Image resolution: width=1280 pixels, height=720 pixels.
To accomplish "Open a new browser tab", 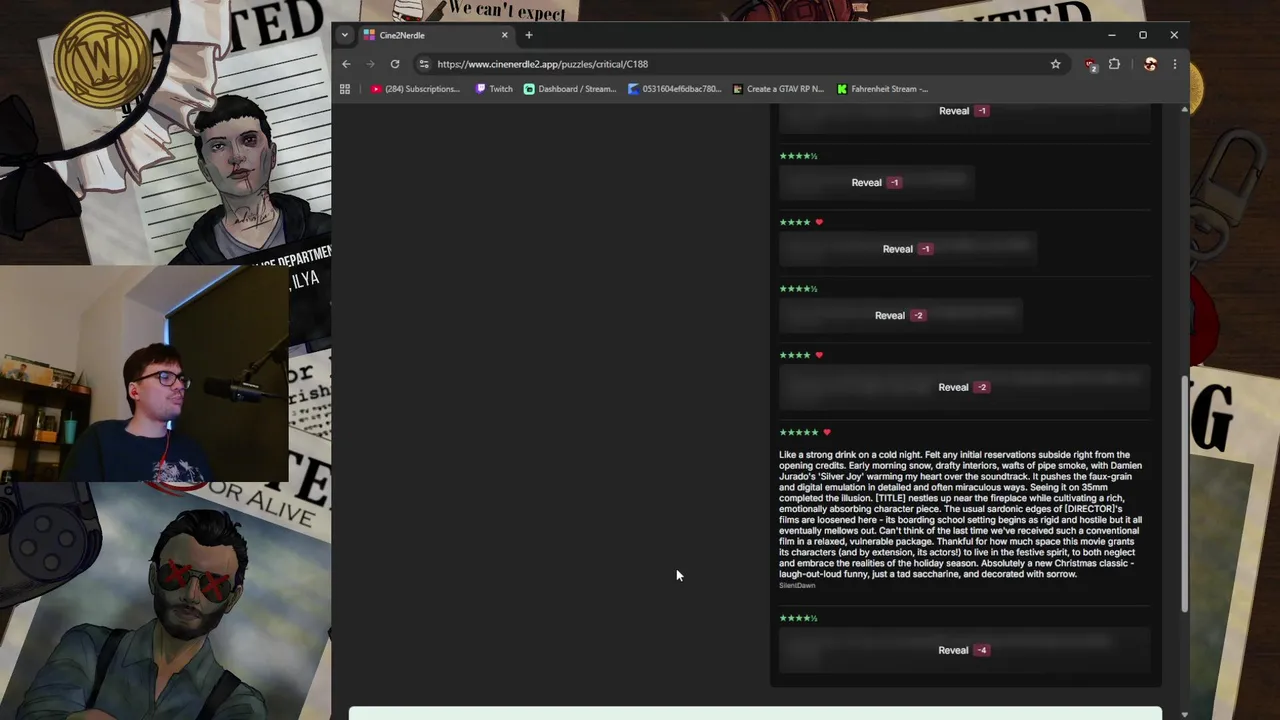I will point(529,35).
